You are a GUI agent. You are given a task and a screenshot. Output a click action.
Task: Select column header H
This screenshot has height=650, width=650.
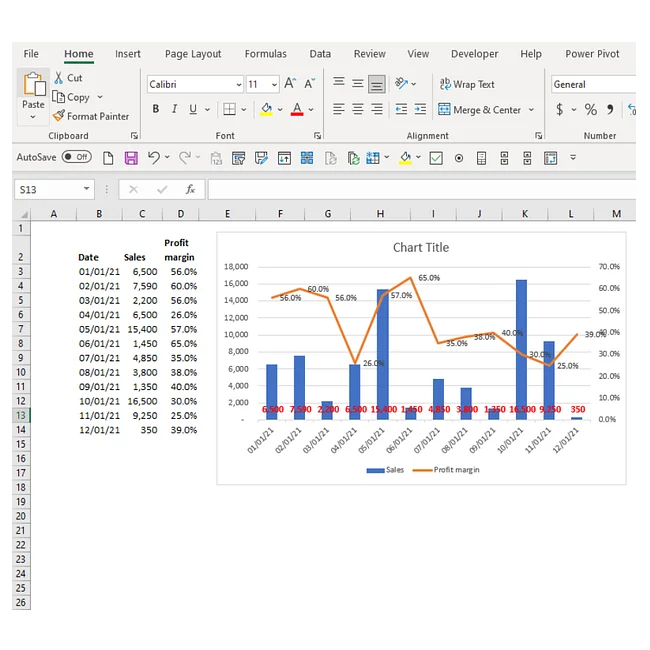click(x=380, y=214)
